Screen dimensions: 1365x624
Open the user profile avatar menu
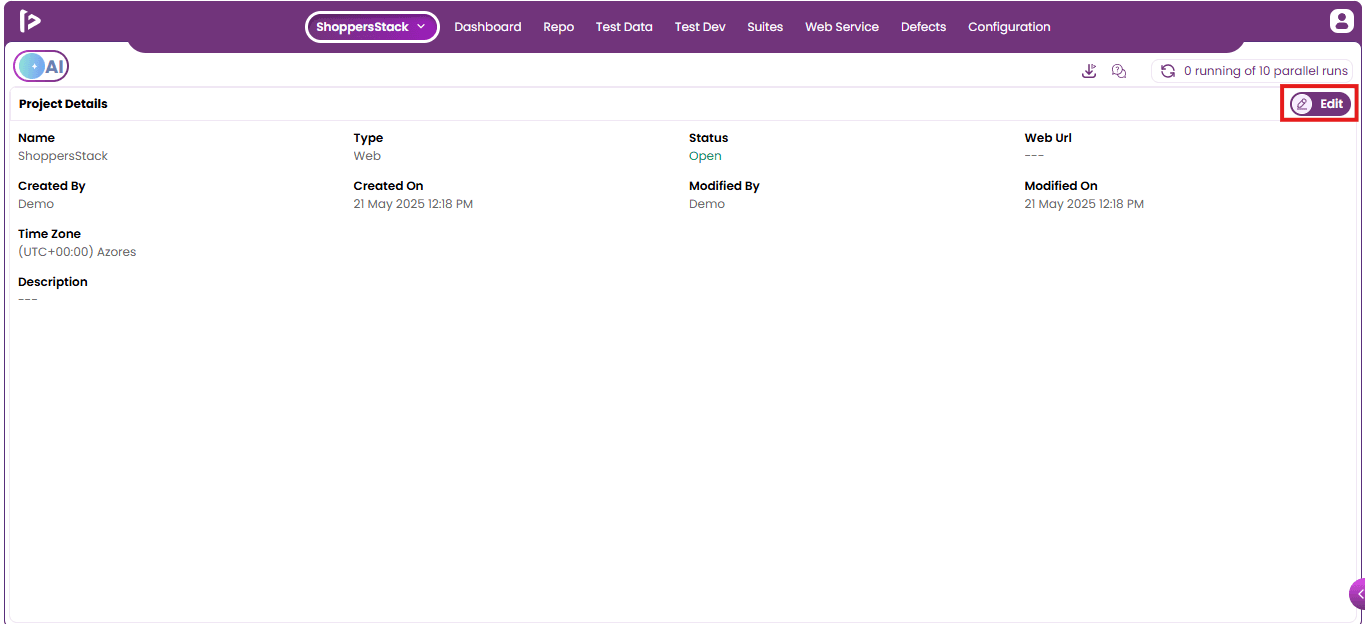[x=1341, y=21]
